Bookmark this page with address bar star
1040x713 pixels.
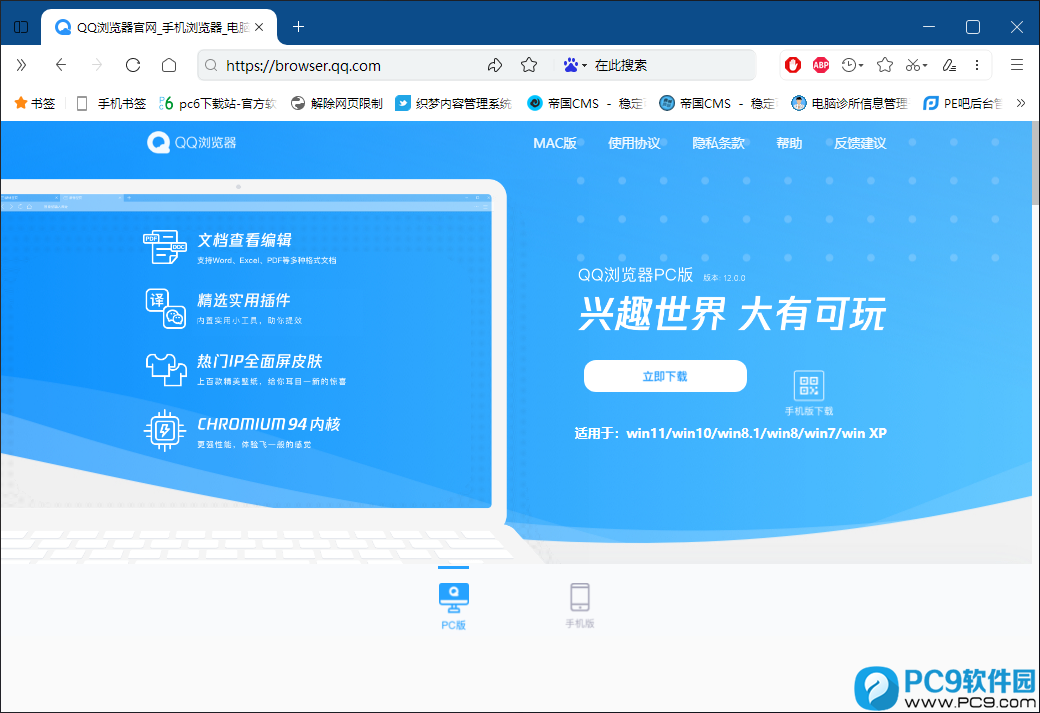point(529,65)
